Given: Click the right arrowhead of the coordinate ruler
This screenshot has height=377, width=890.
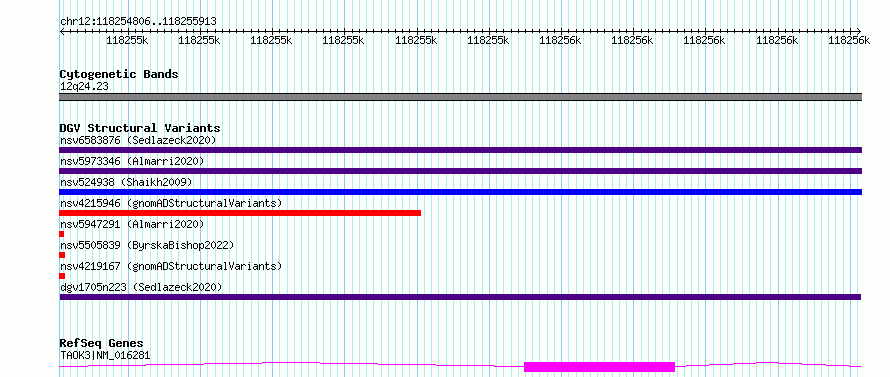Looking at the screenshot, I should pyautogui.click(x=859, y=31).
